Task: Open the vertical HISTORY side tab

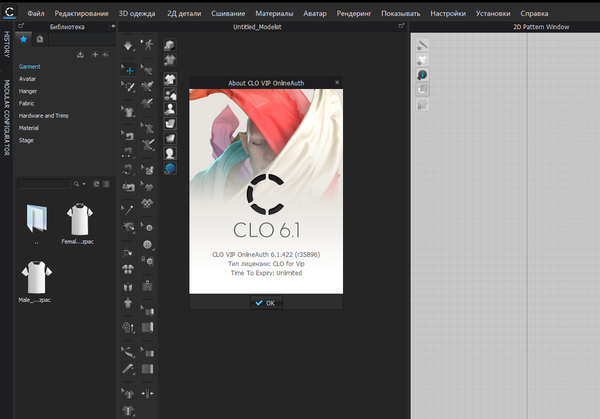Action: [x=6, y=44]
